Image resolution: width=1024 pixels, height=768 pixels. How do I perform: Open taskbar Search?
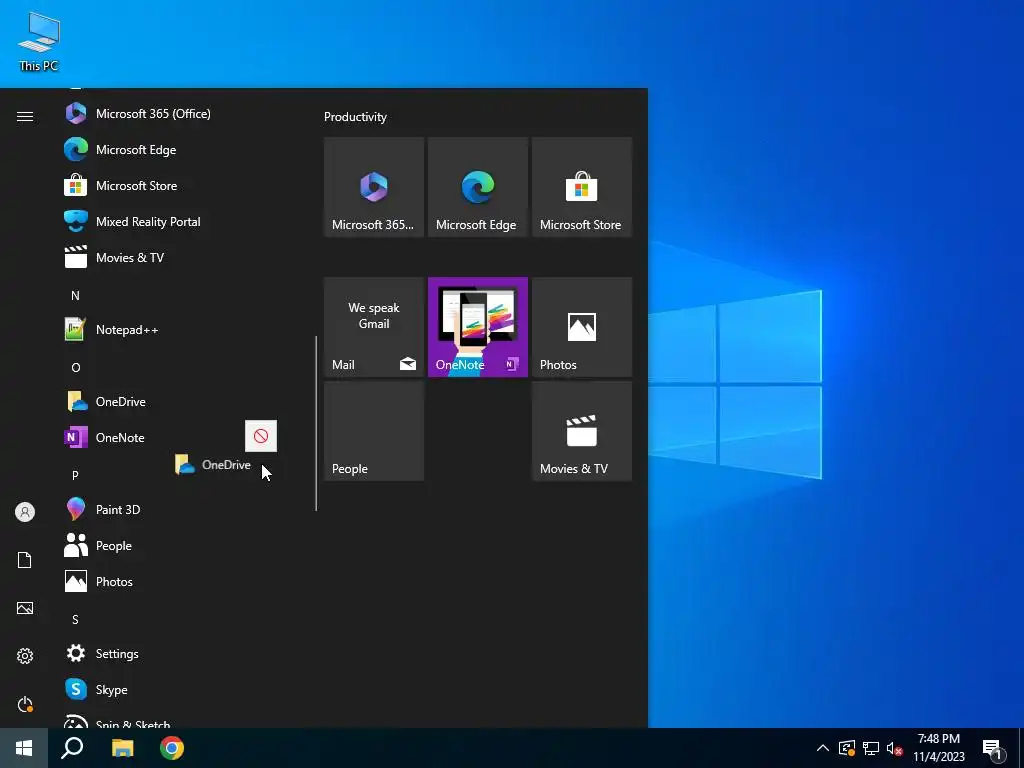click(72, 748)
